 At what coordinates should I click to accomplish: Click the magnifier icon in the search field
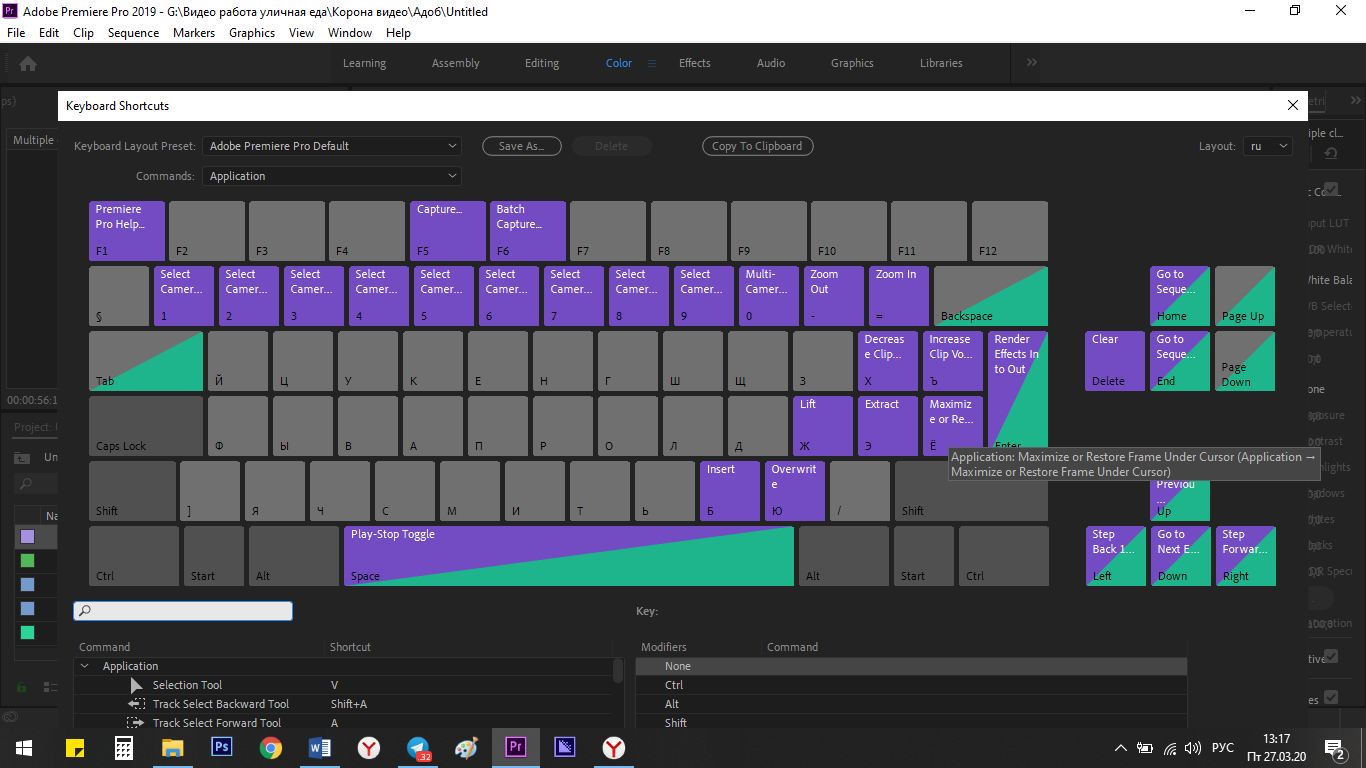coord(85,611)
